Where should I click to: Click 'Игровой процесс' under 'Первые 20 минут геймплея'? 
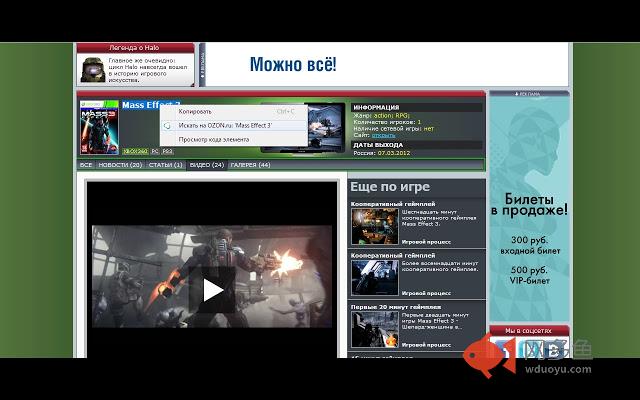[426, 345]
